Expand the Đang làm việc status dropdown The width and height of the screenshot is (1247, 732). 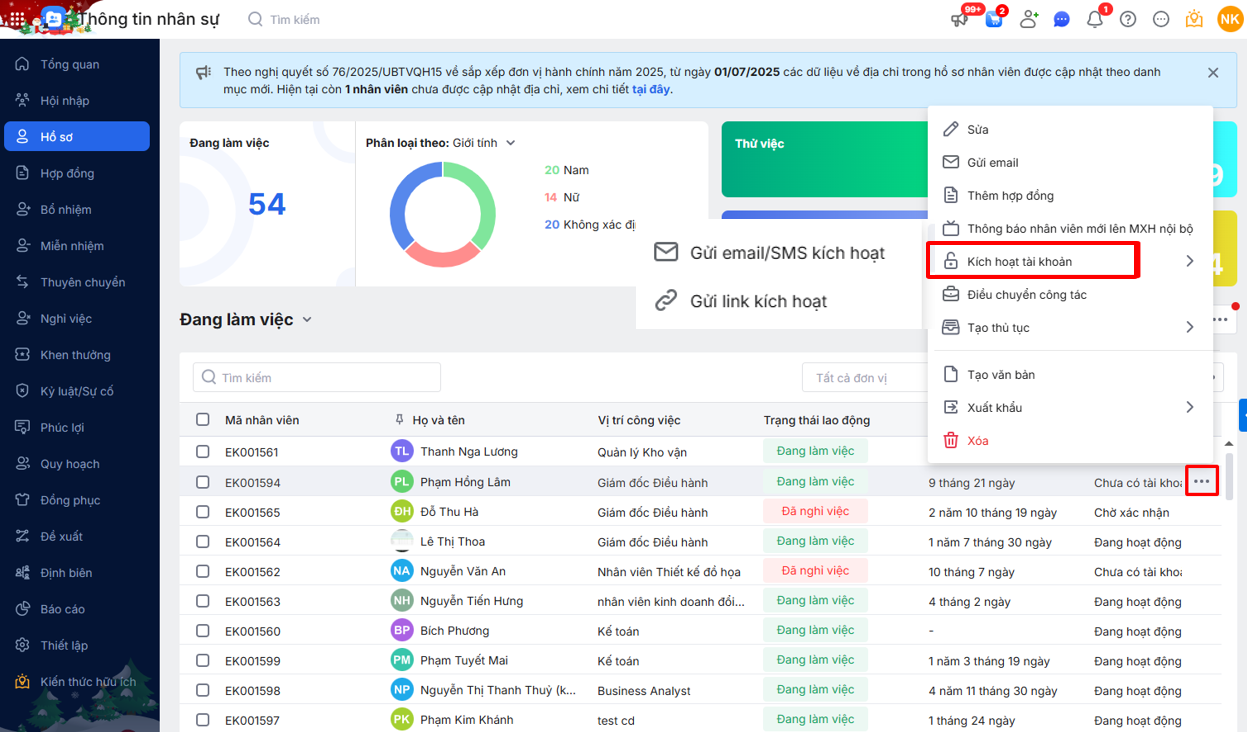point(307,320)
